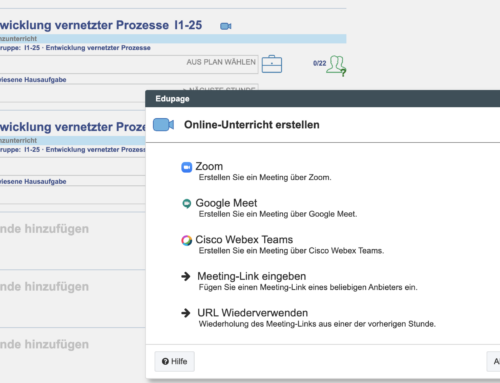This screenshot has width=500, height=383.
Task: Select Google Meet as the meeting provider
Action: [x=226, y=203]
